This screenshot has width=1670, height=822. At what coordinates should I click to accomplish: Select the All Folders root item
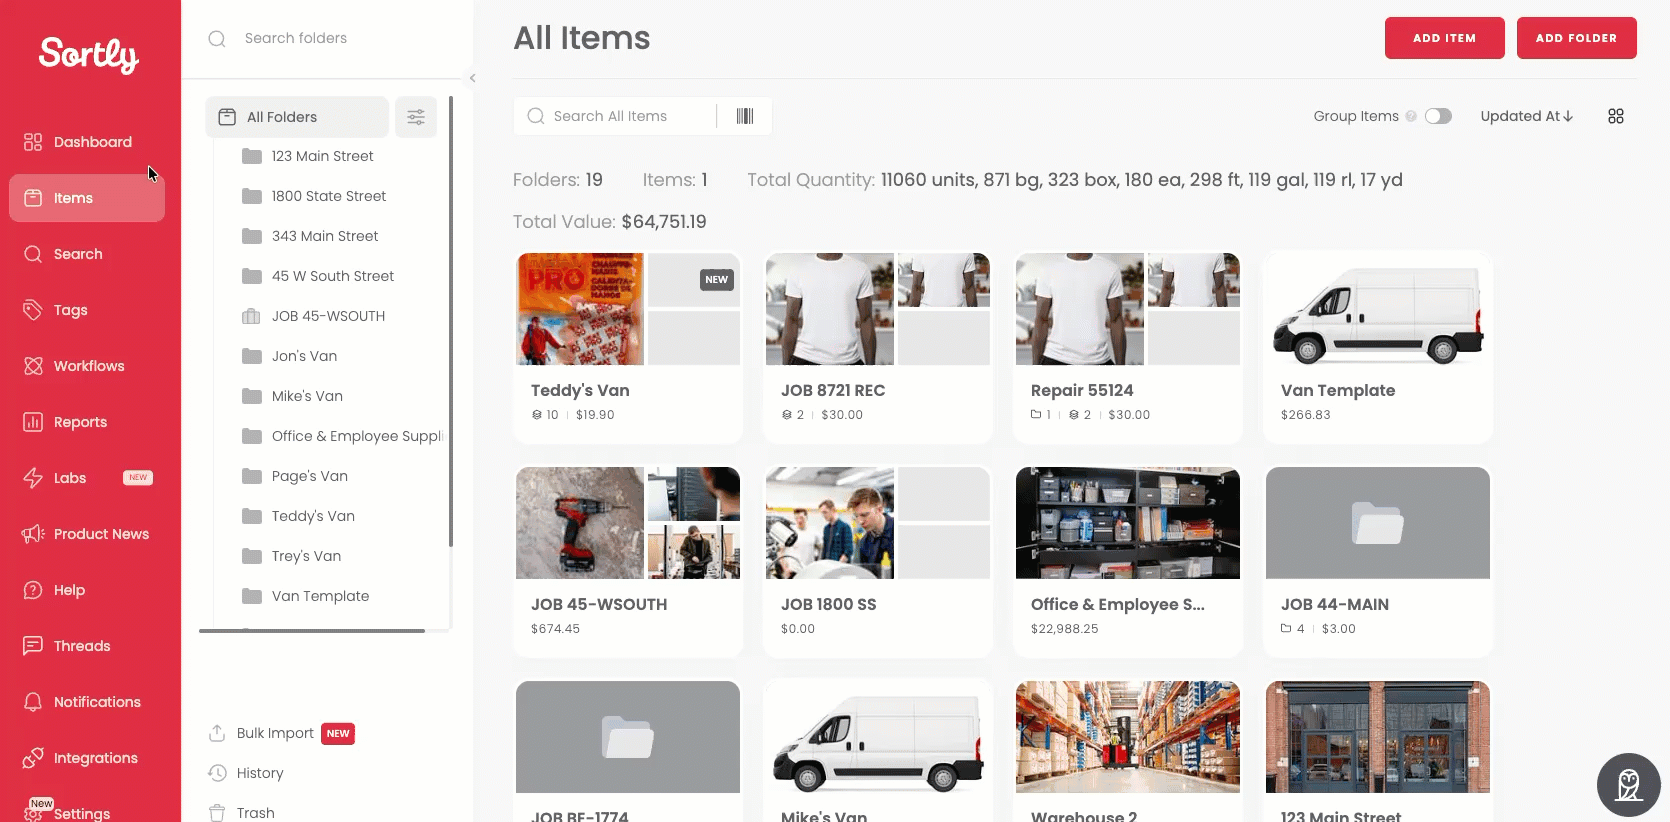click(297, 117)
